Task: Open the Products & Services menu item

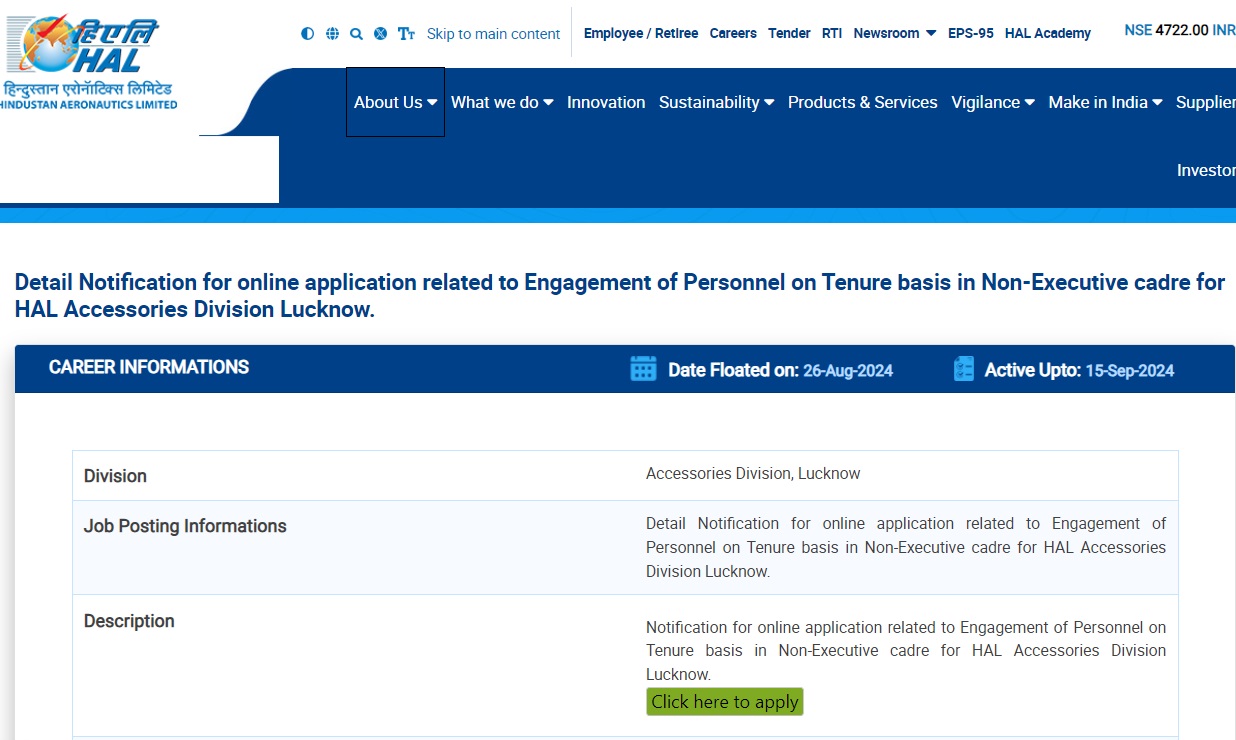Action: pyautogui.click(x=863, y=102)
